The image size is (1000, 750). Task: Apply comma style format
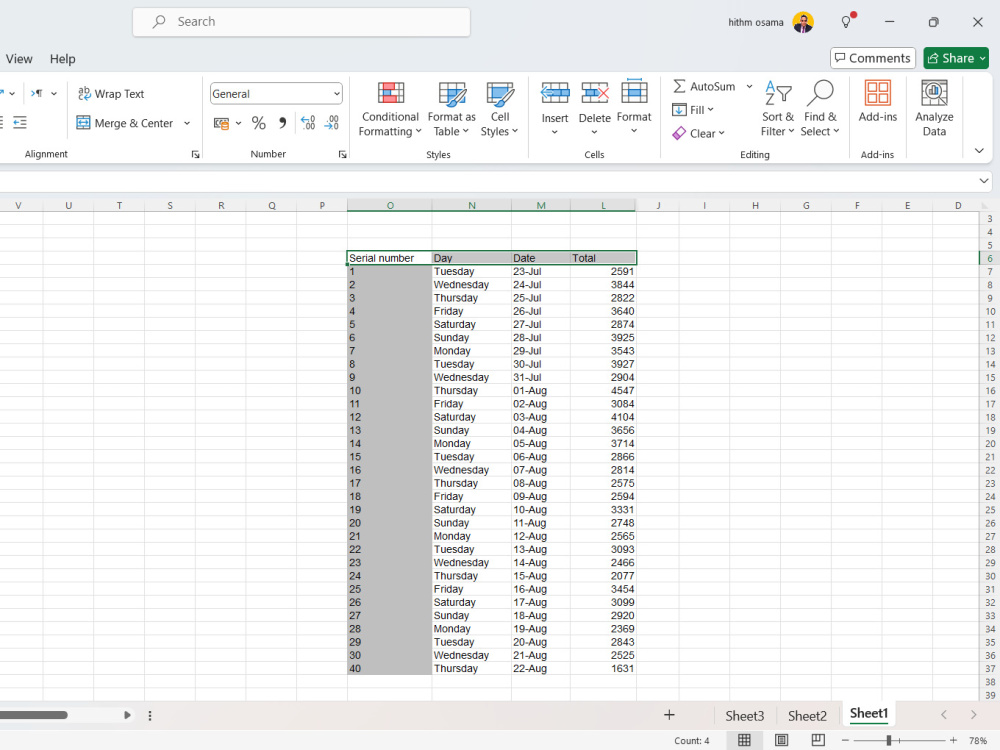coord(282,123)
